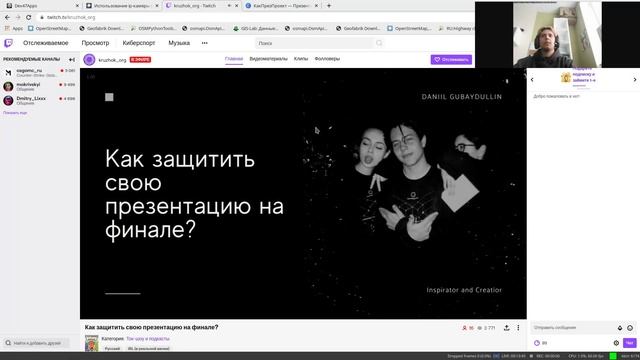Image resolution: width=640 pixels, height=360 pixels.
Task: Open the GIS-Lab bookmark
Action: pos(256,29)
